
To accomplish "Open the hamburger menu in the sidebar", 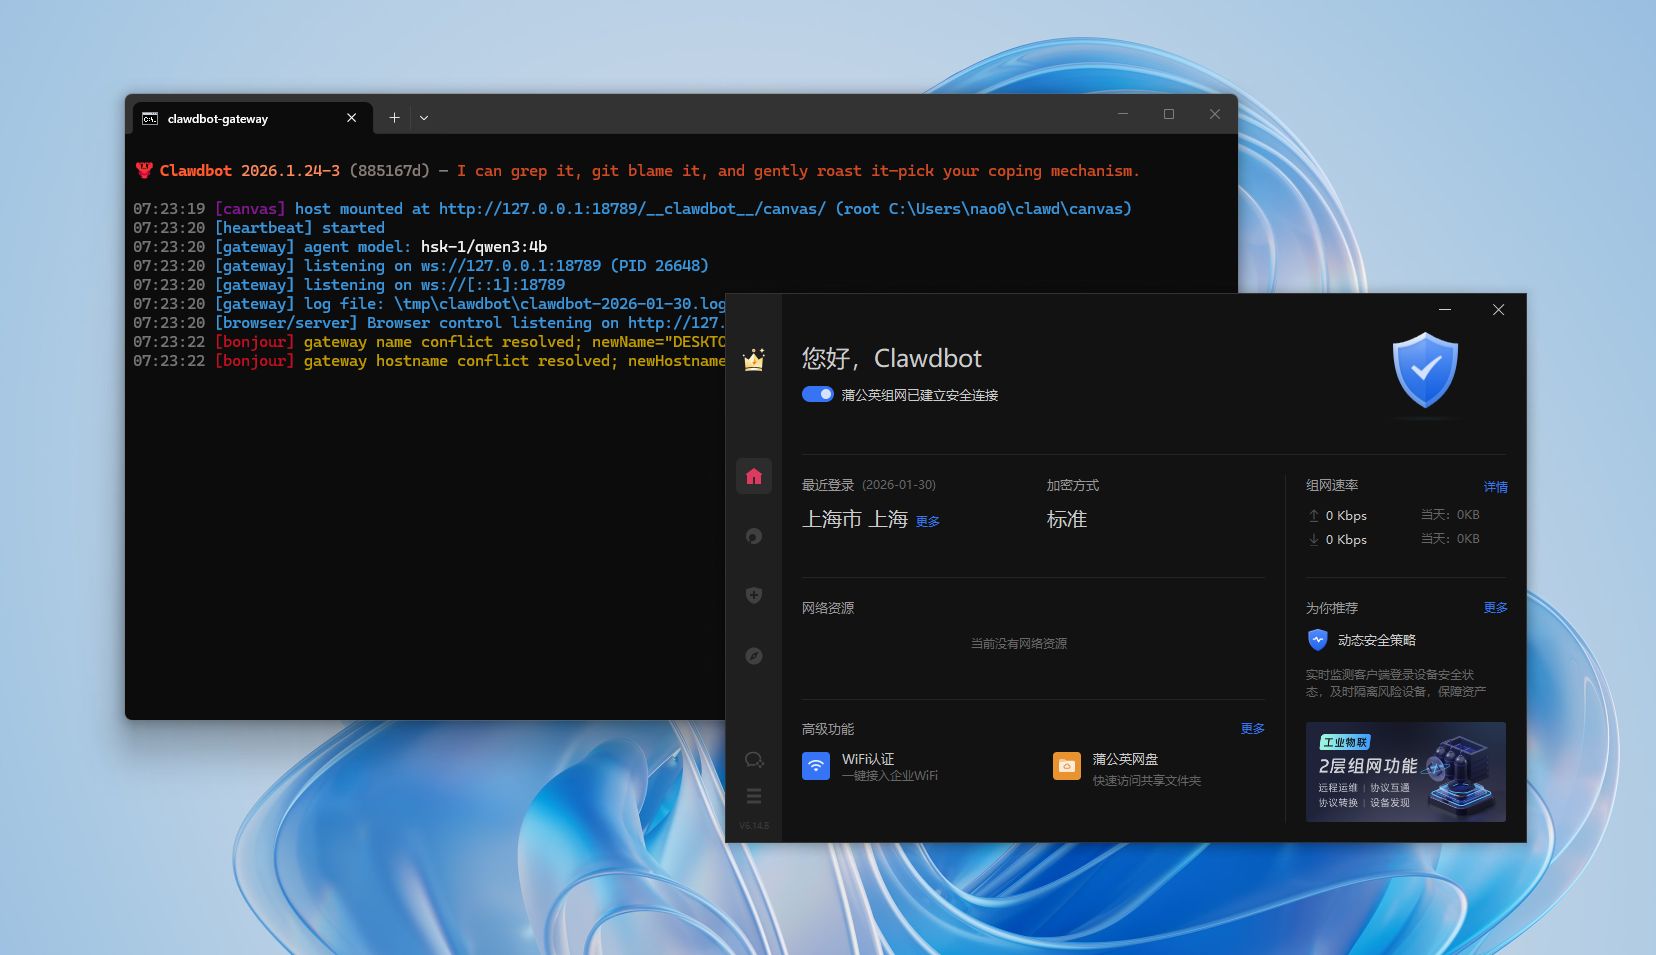I will 754,796.
